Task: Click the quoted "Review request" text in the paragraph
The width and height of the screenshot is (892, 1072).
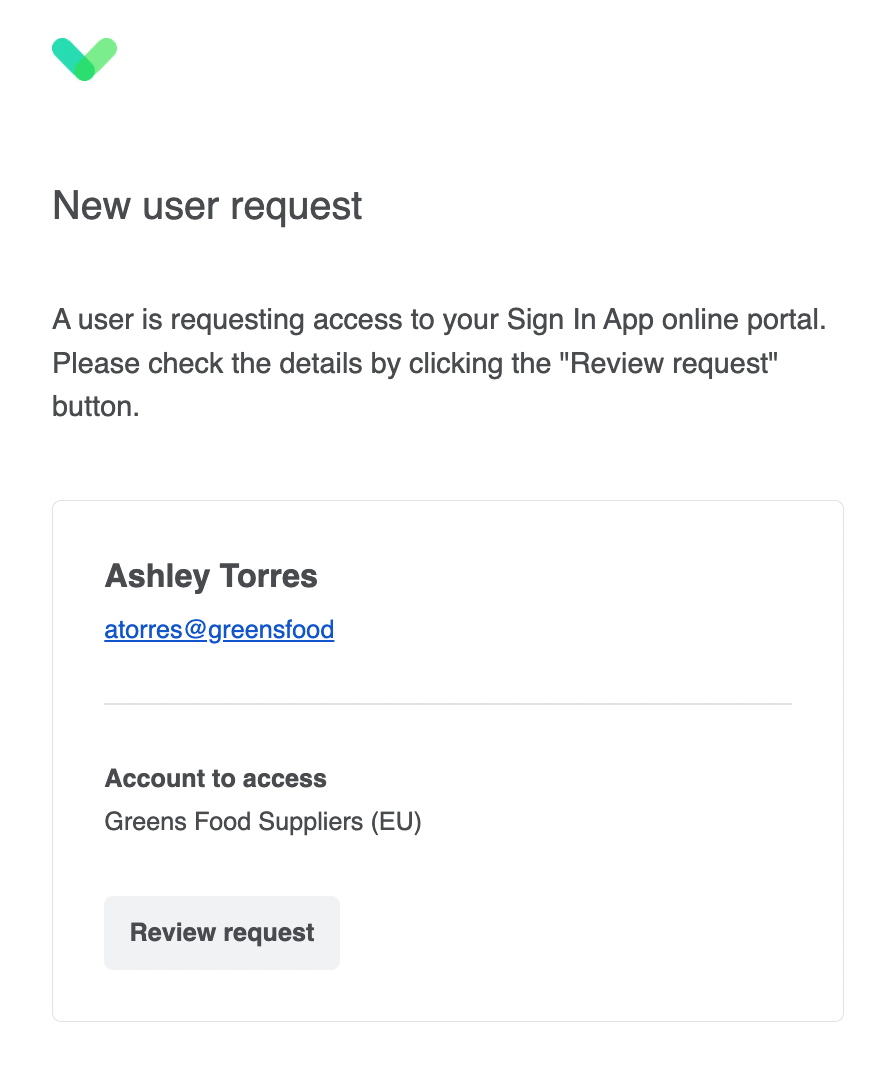Action: click(x=669, y=363)
